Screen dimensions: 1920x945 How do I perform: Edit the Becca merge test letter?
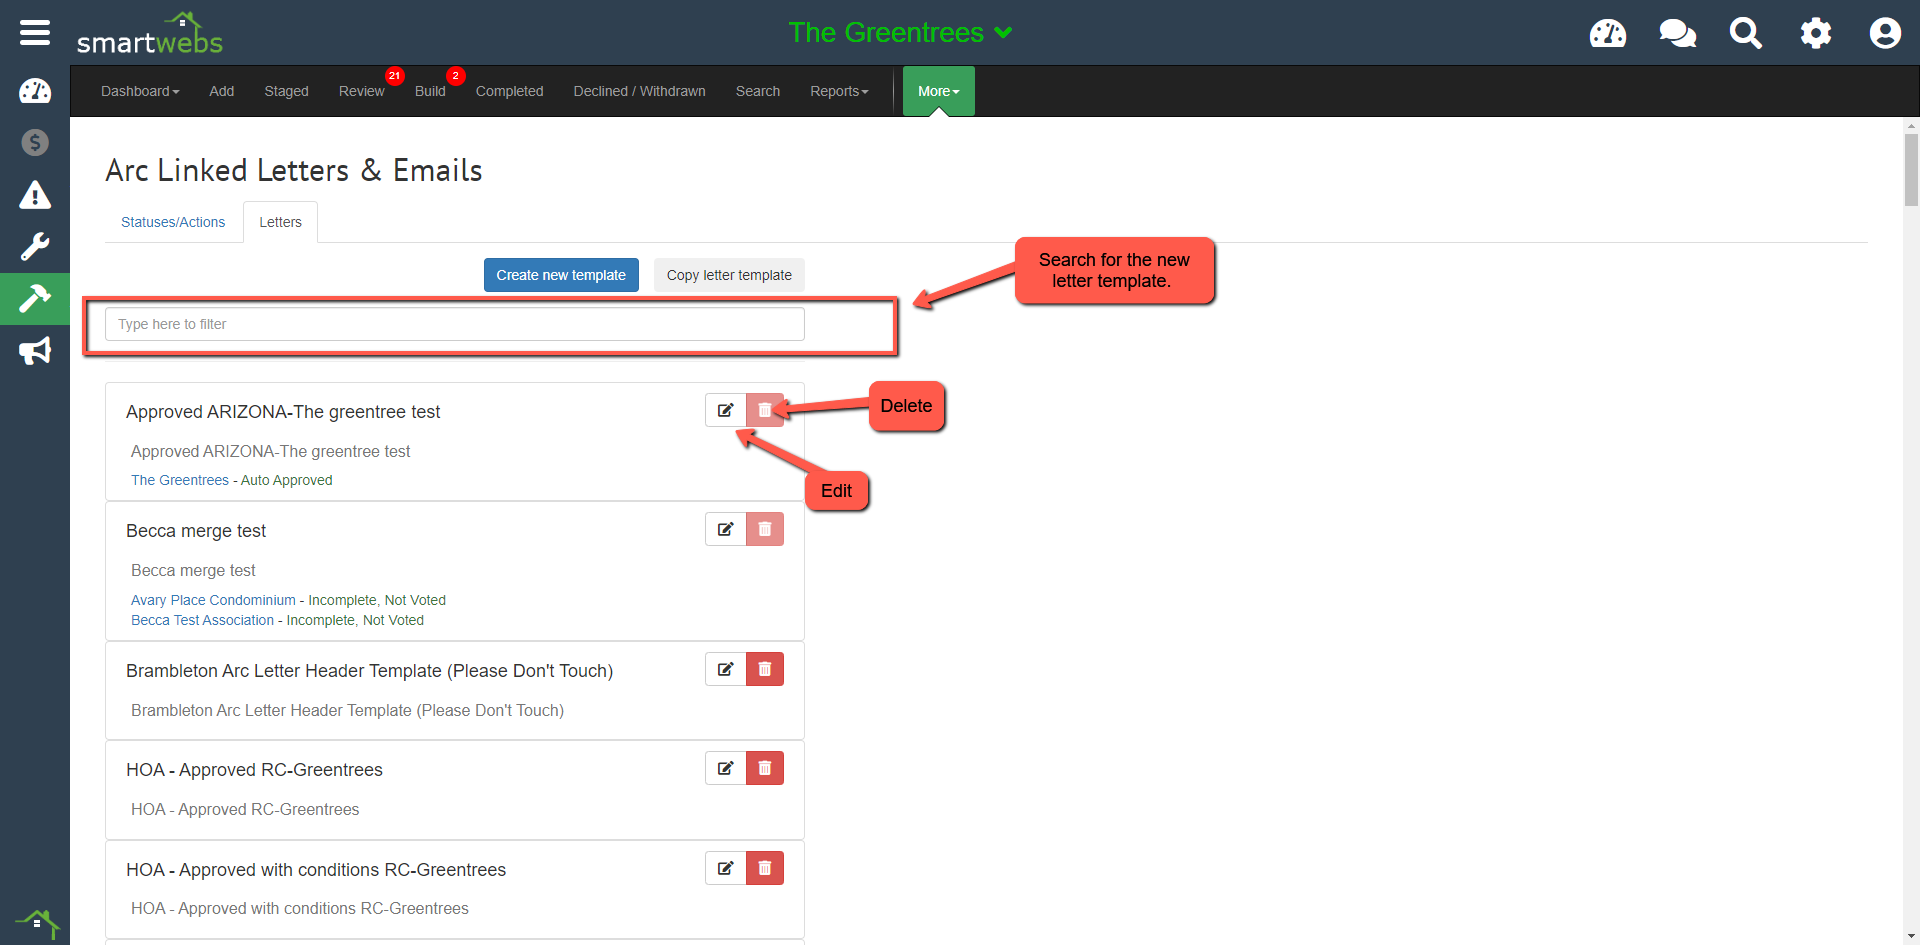pos(726,529)
